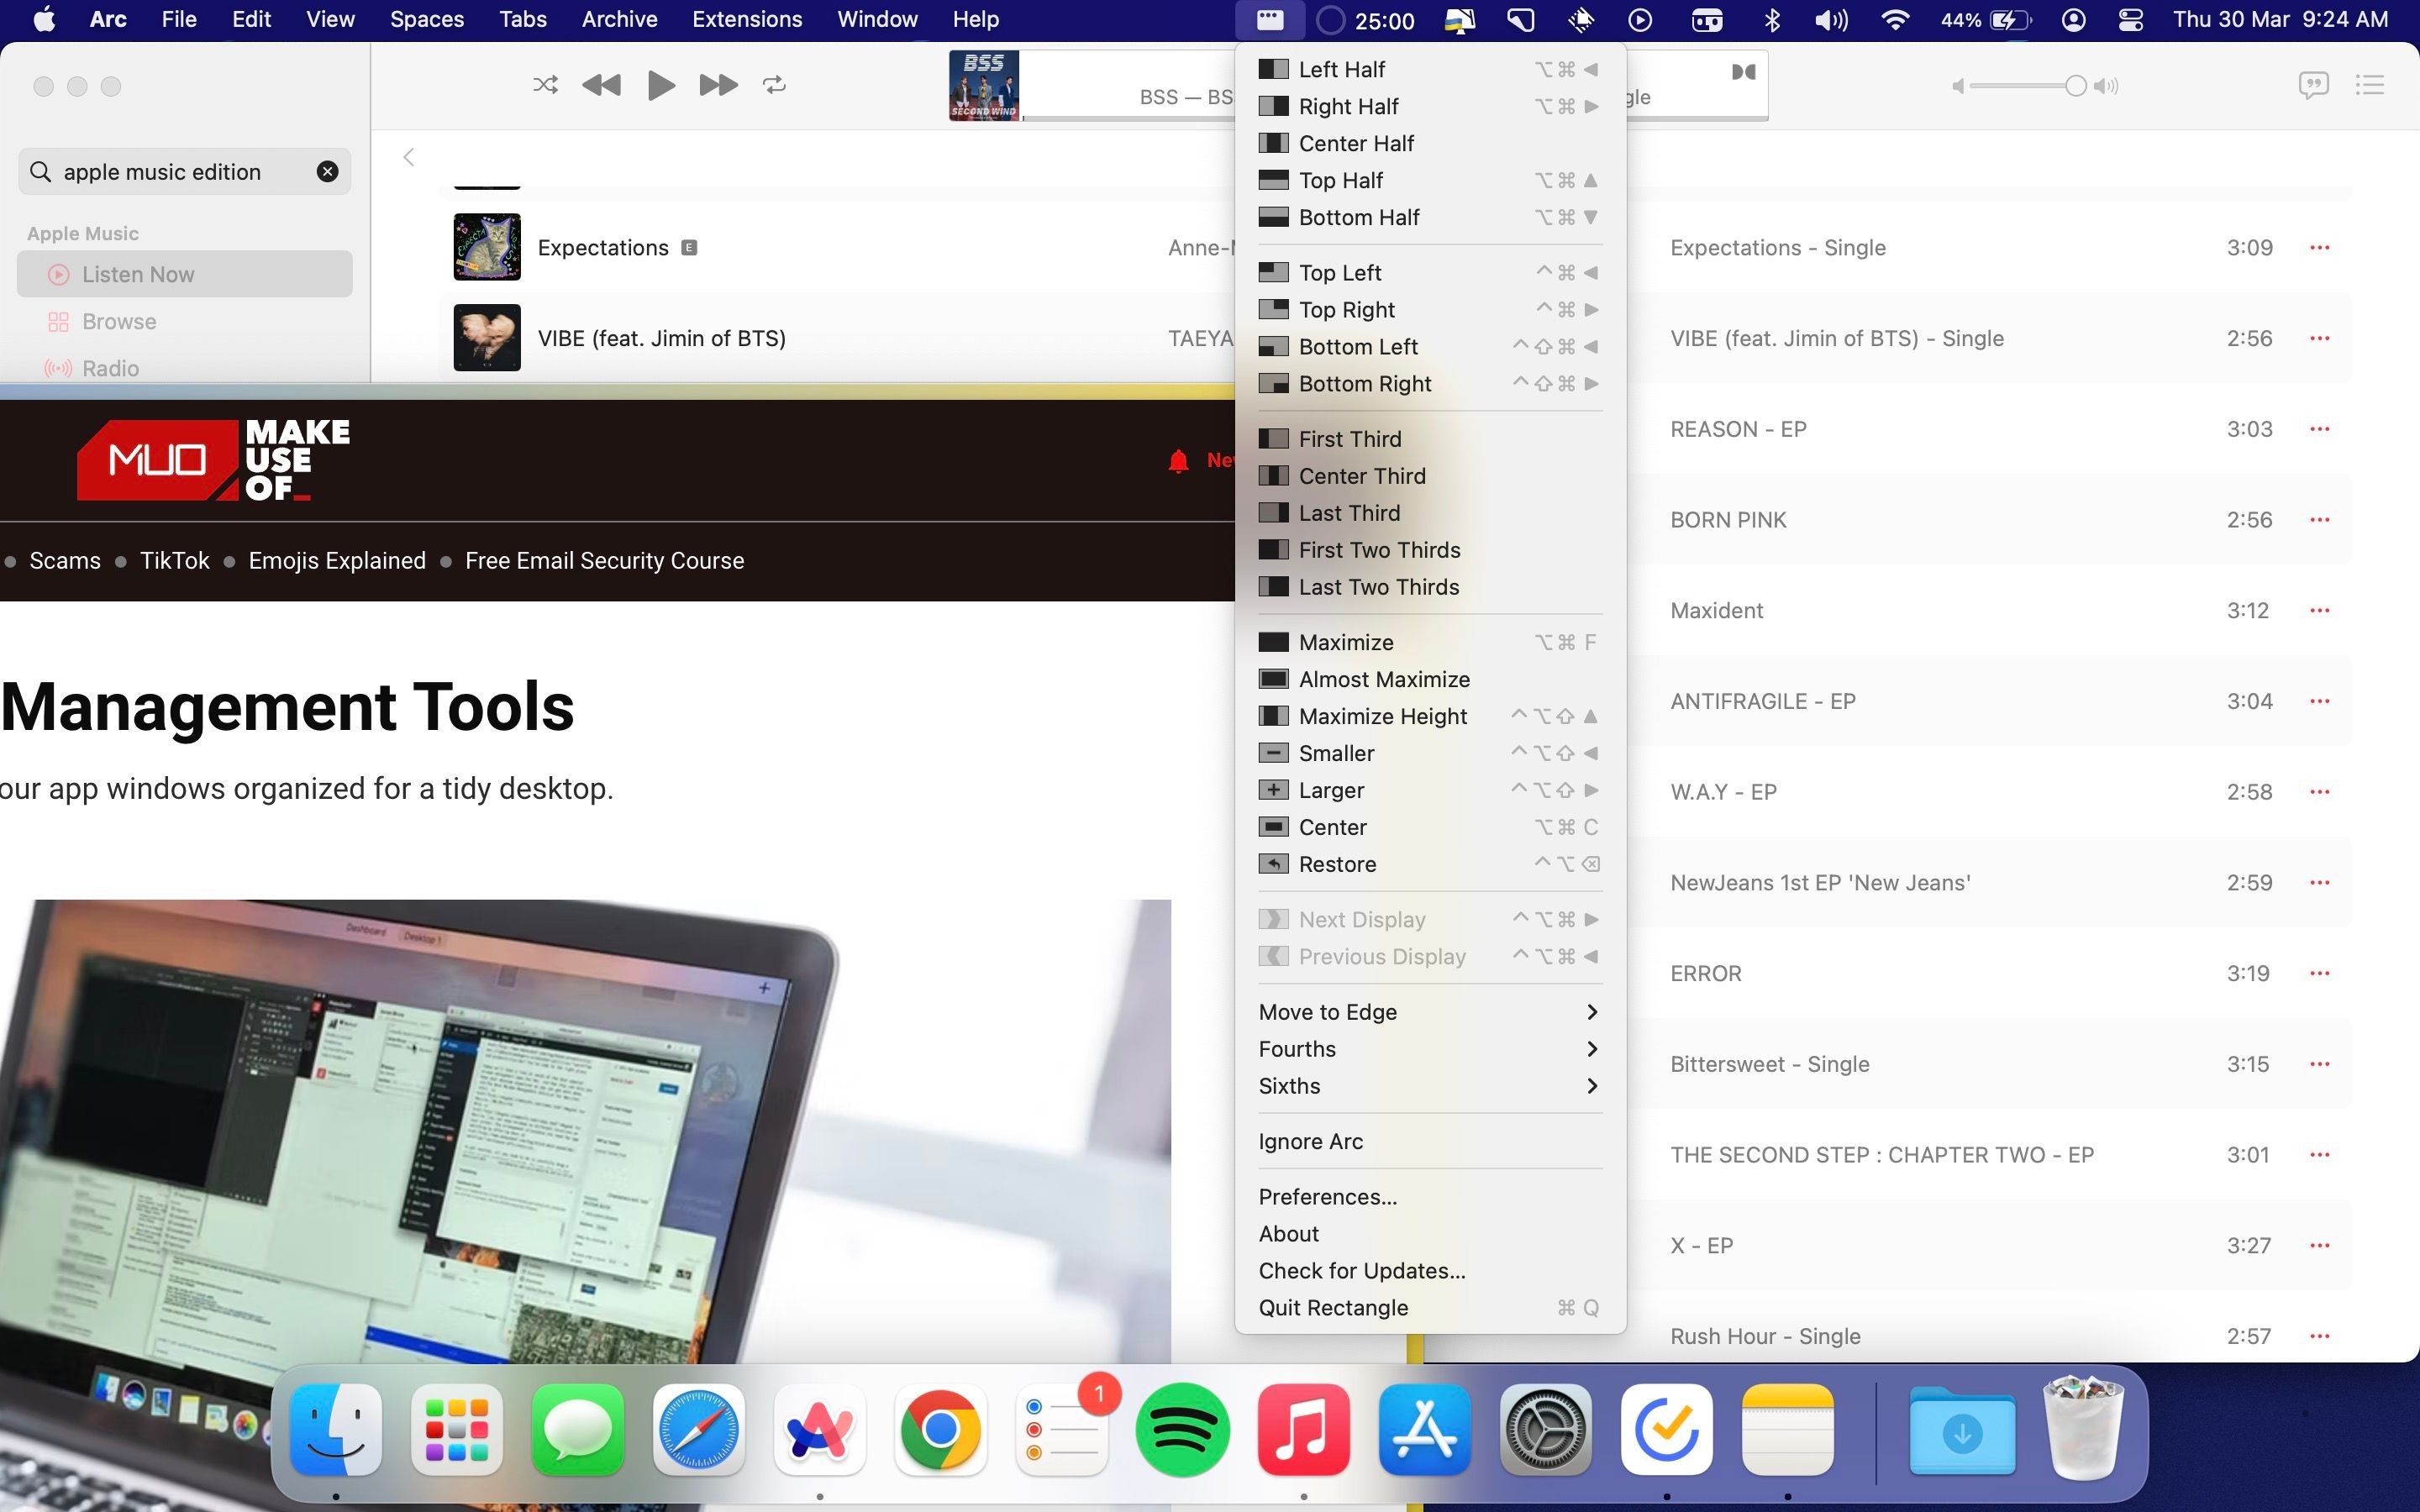2420x1512 pixels.
Task: Choose Left Half in Rectangle menu
Action: click(1429, 69)
